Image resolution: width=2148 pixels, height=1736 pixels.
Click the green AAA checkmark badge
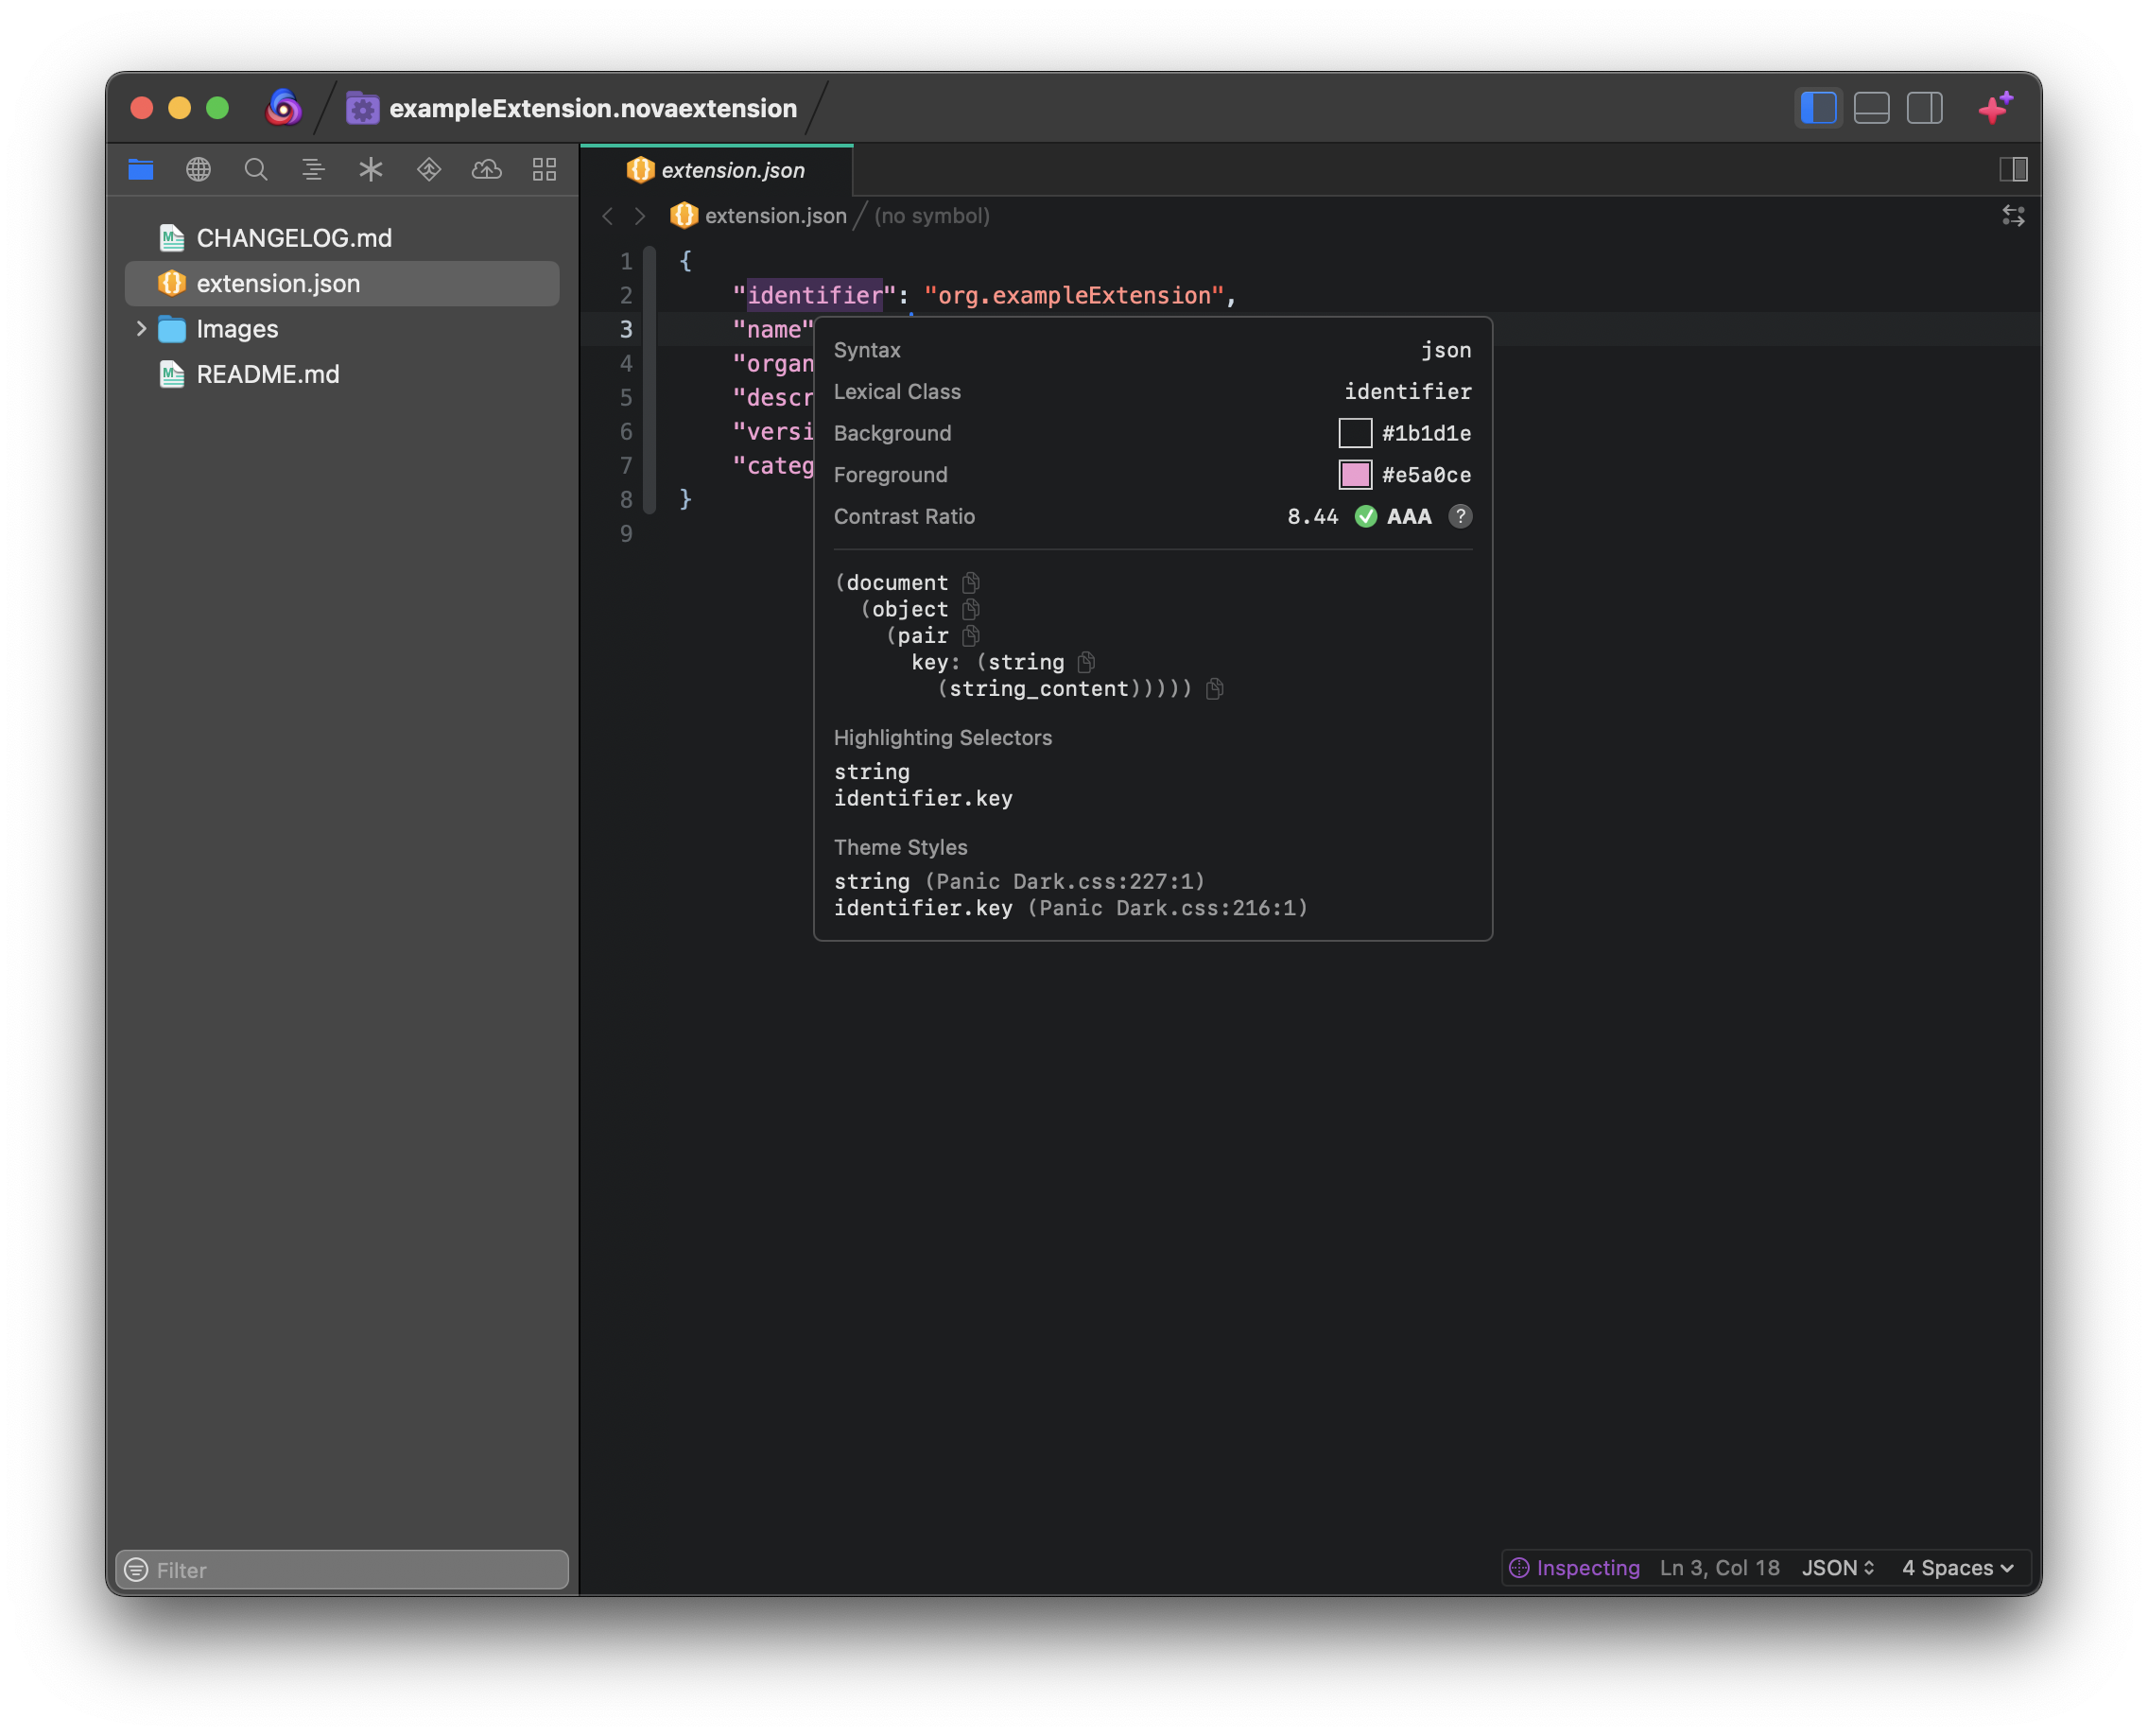click(1366, 516)
